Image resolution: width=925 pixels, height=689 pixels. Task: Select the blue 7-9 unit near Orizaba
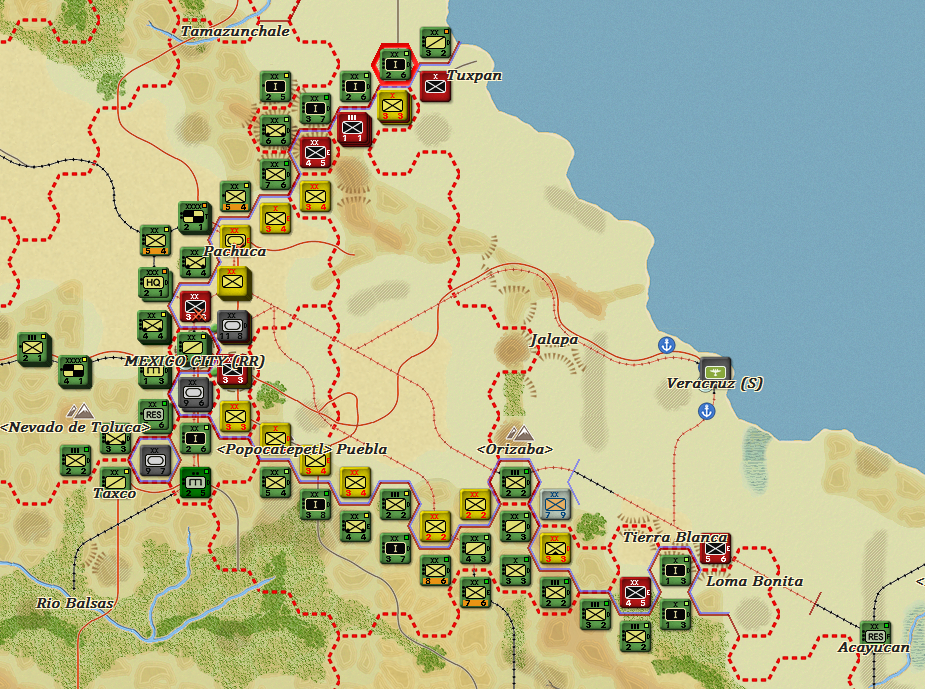[553, 503]
